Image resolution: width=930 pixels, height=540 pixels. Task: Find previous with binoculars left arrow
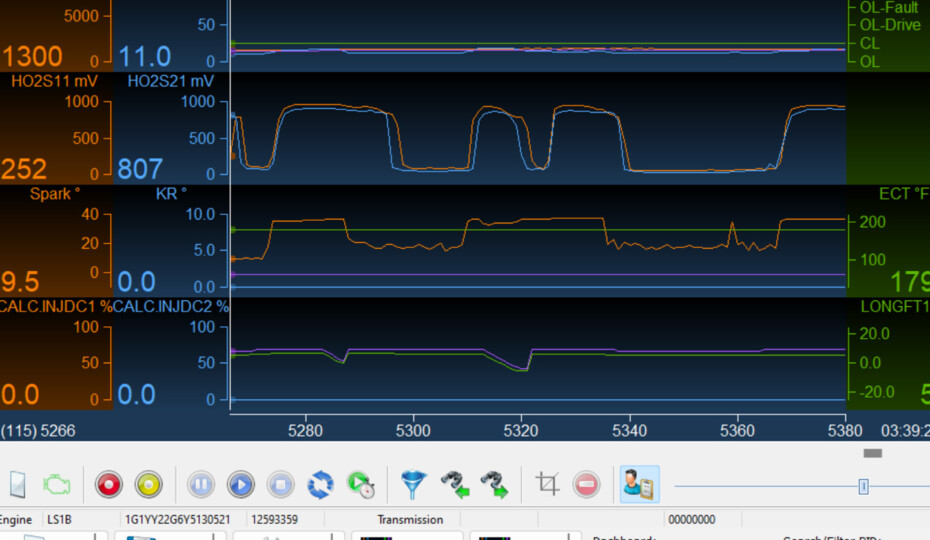pos(454,485)
